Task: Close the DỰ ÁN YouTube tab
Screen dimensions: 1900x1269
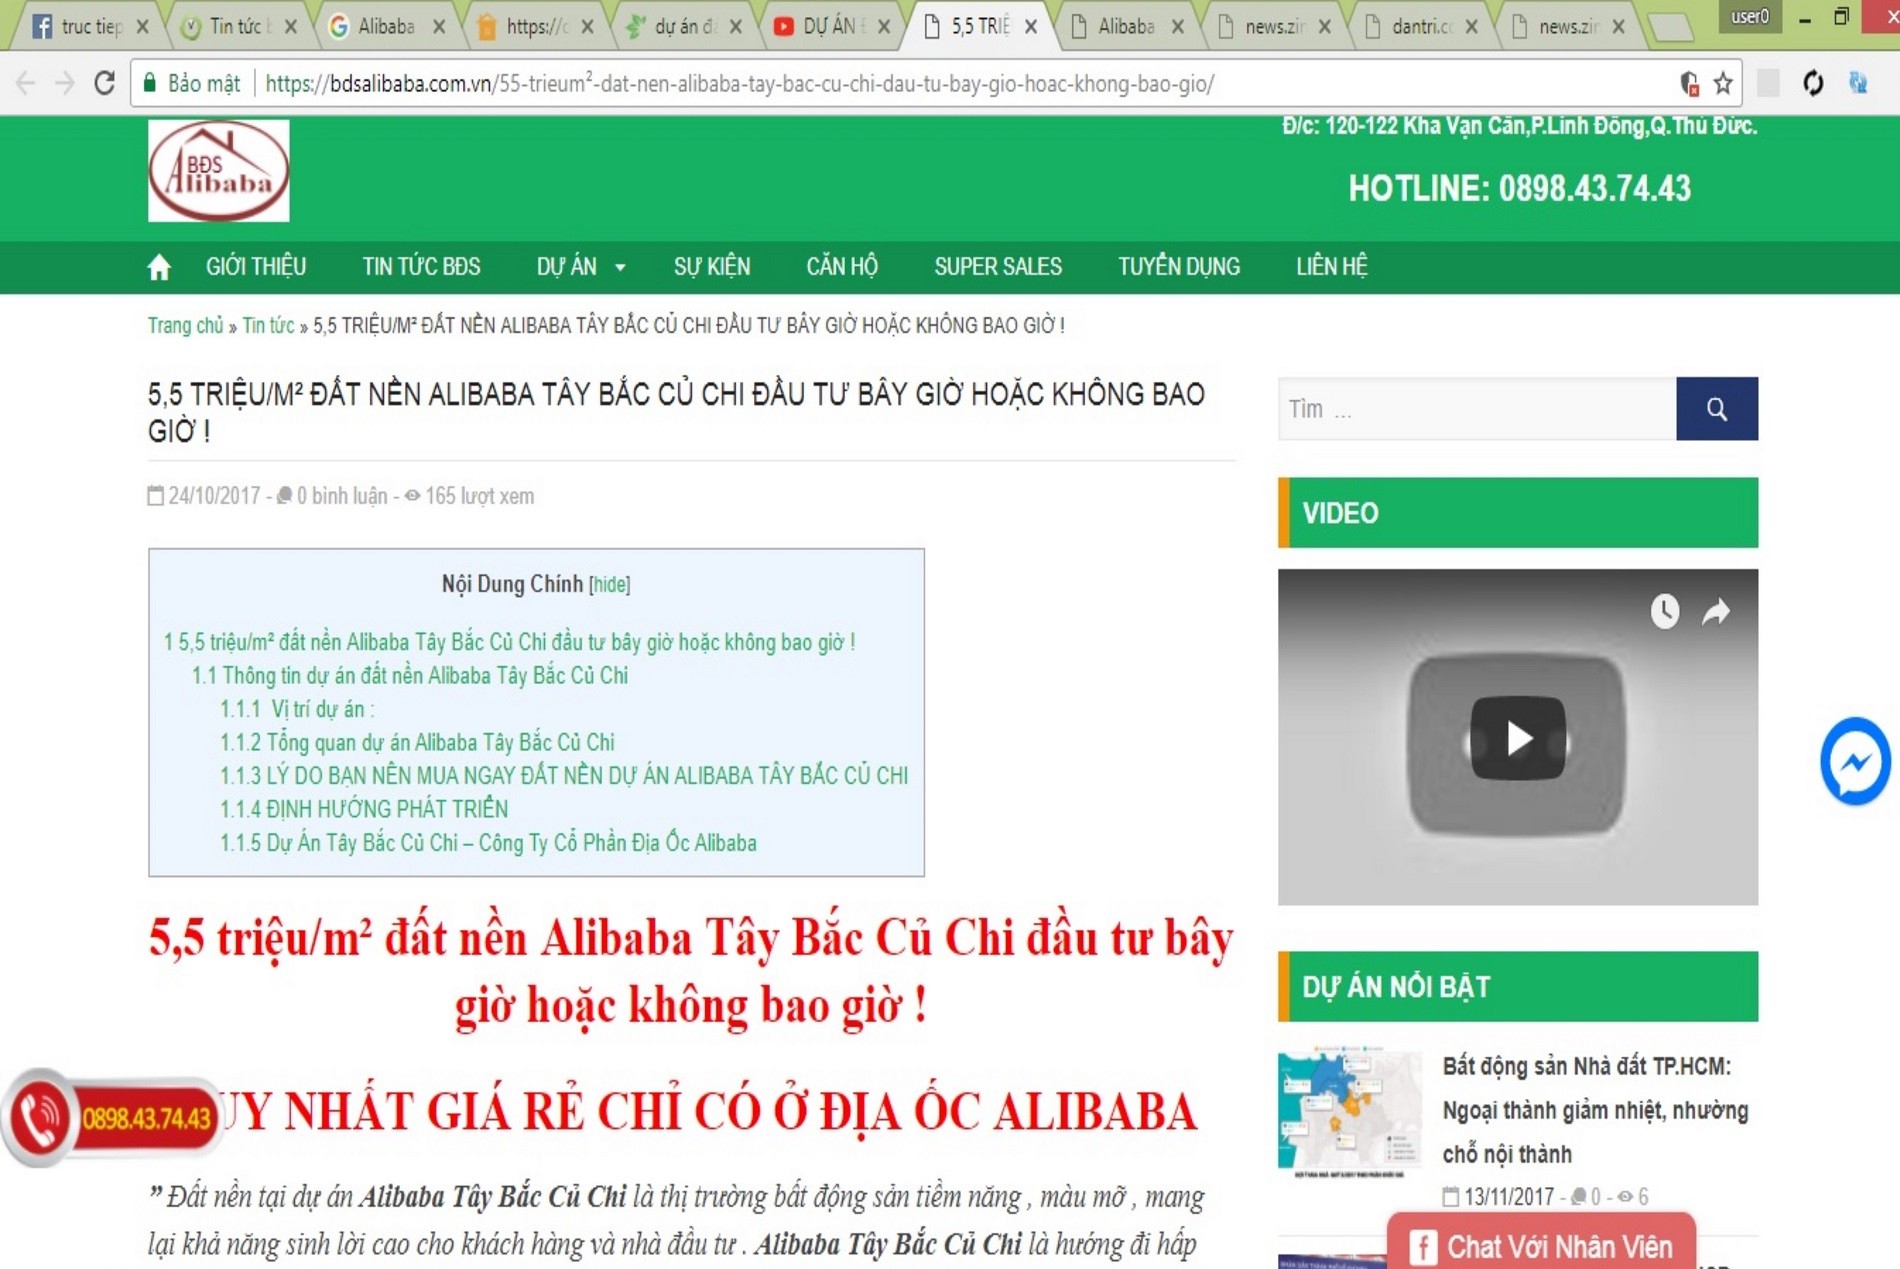Action: [x=884, y=27]
